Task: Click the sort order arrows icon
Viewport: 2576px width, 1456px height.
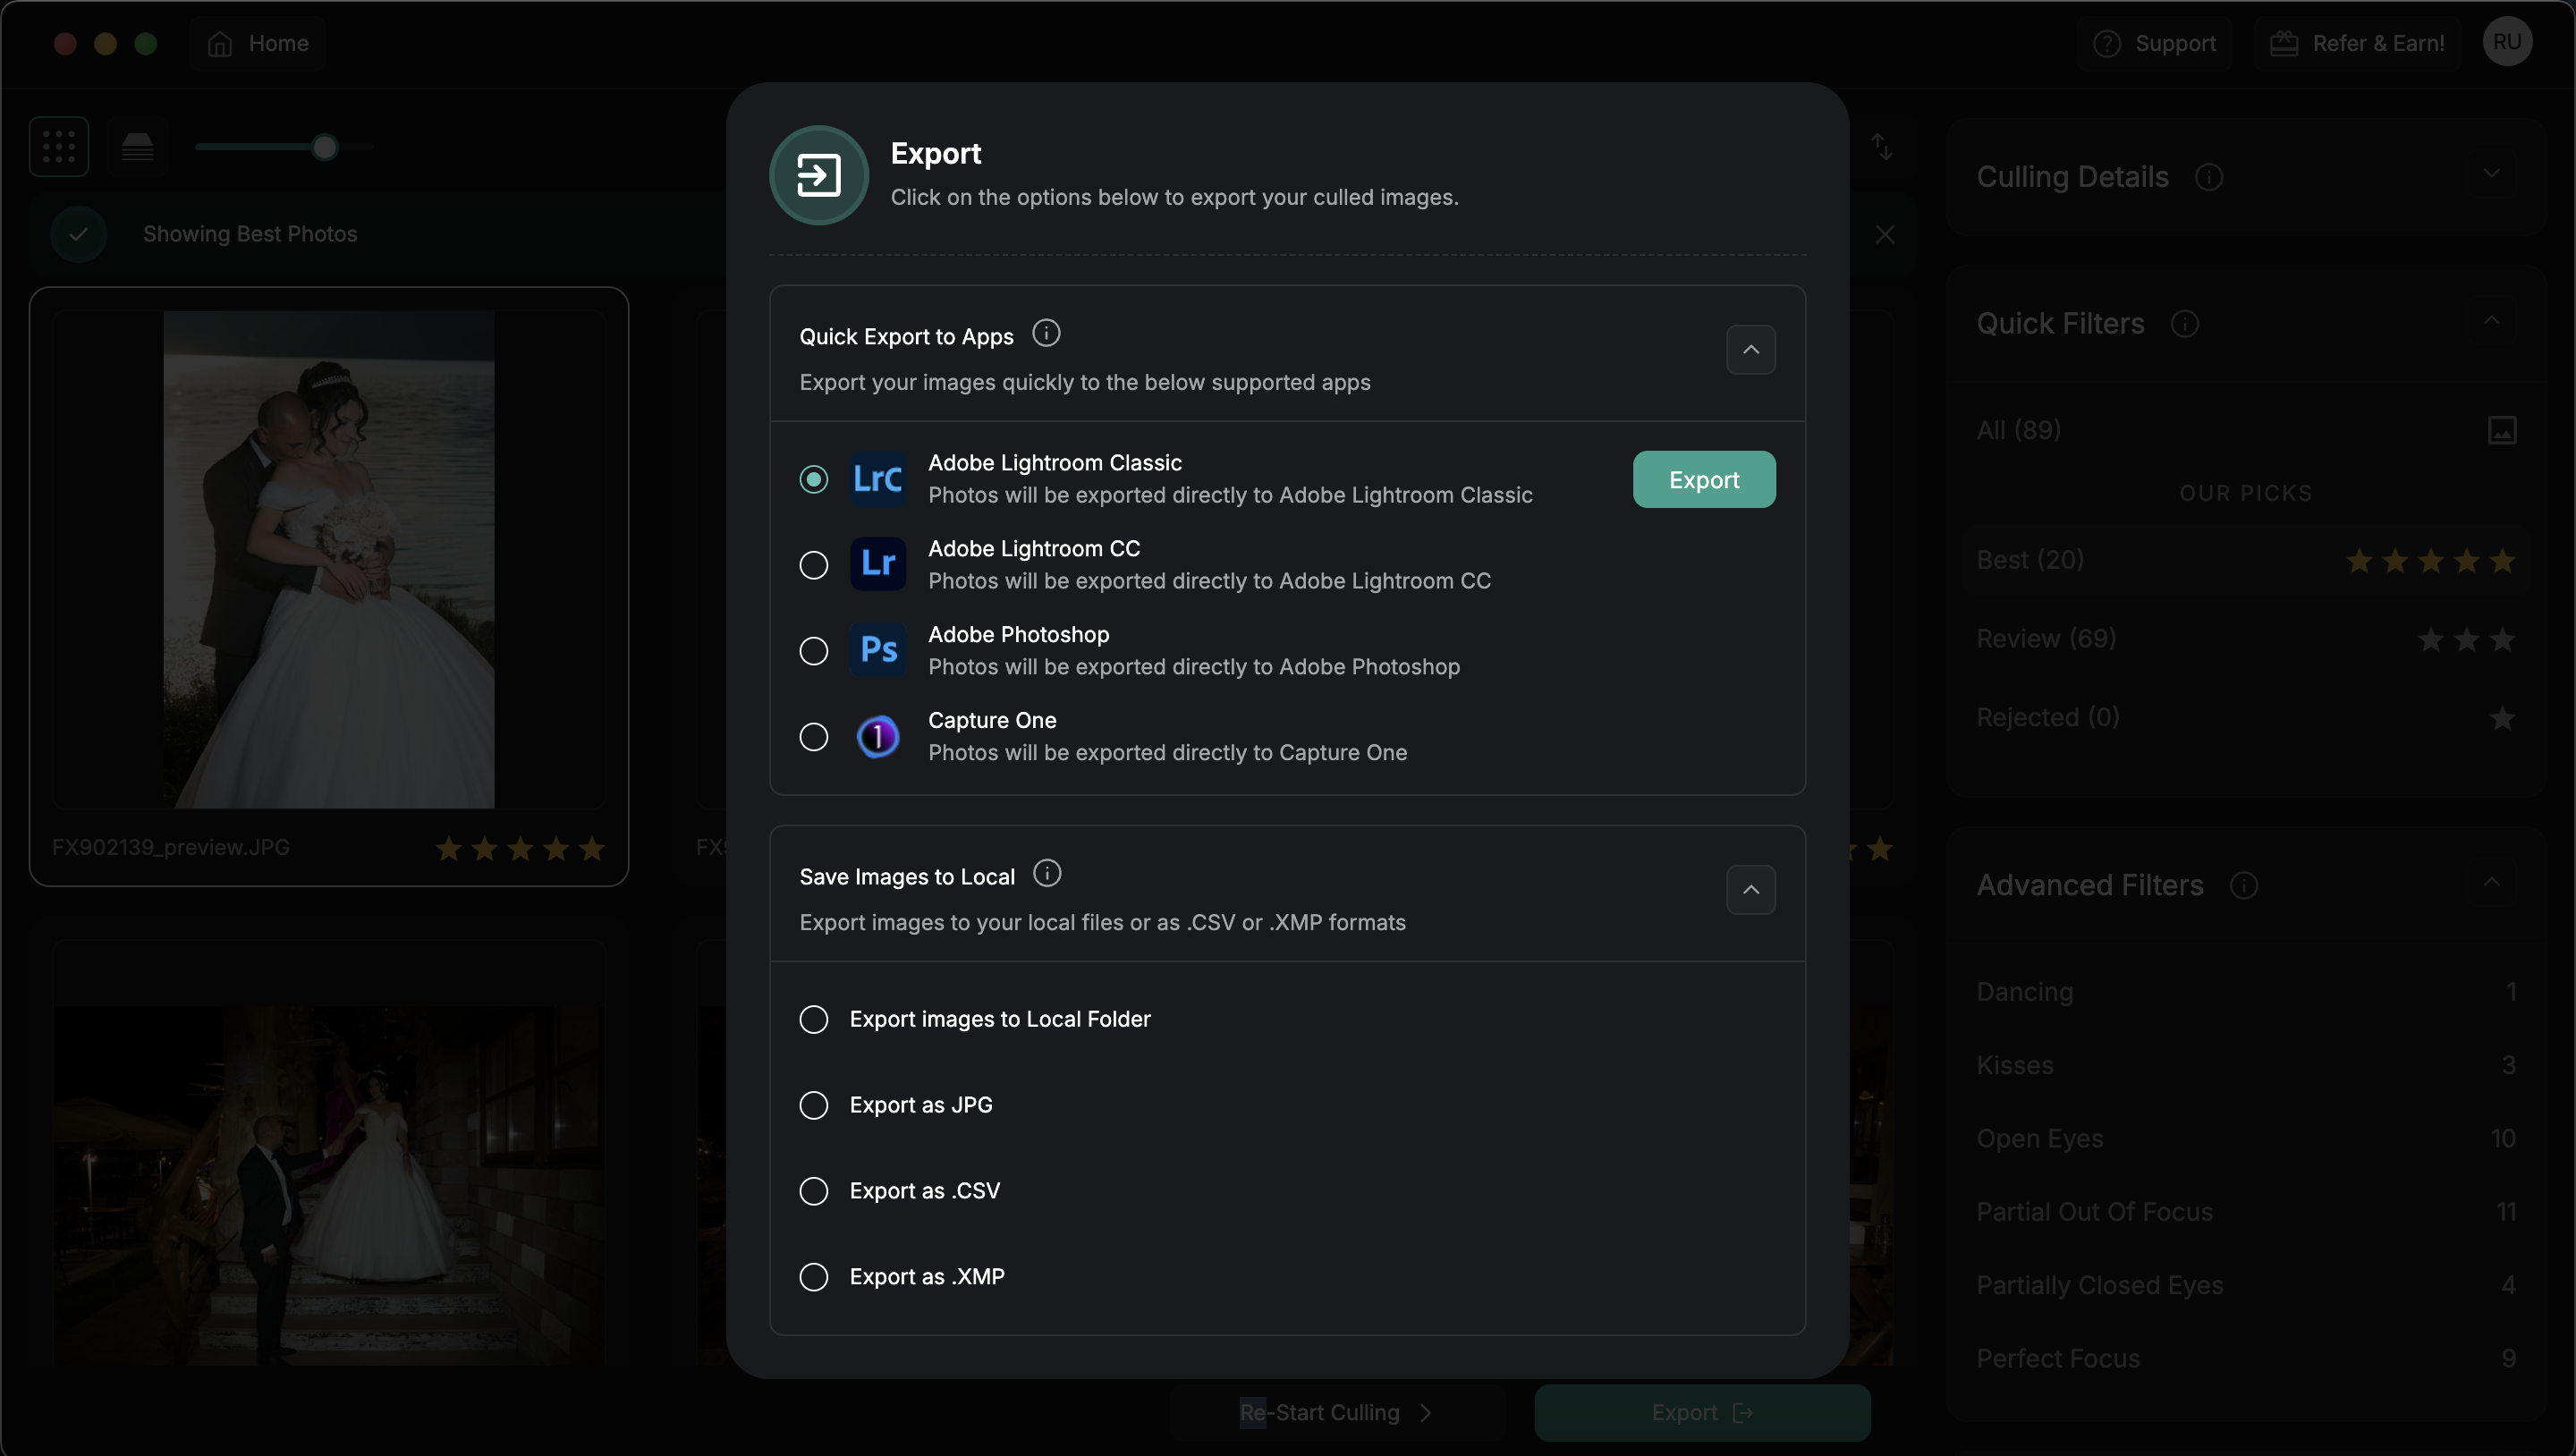Action: click(x=1882, y=147)
